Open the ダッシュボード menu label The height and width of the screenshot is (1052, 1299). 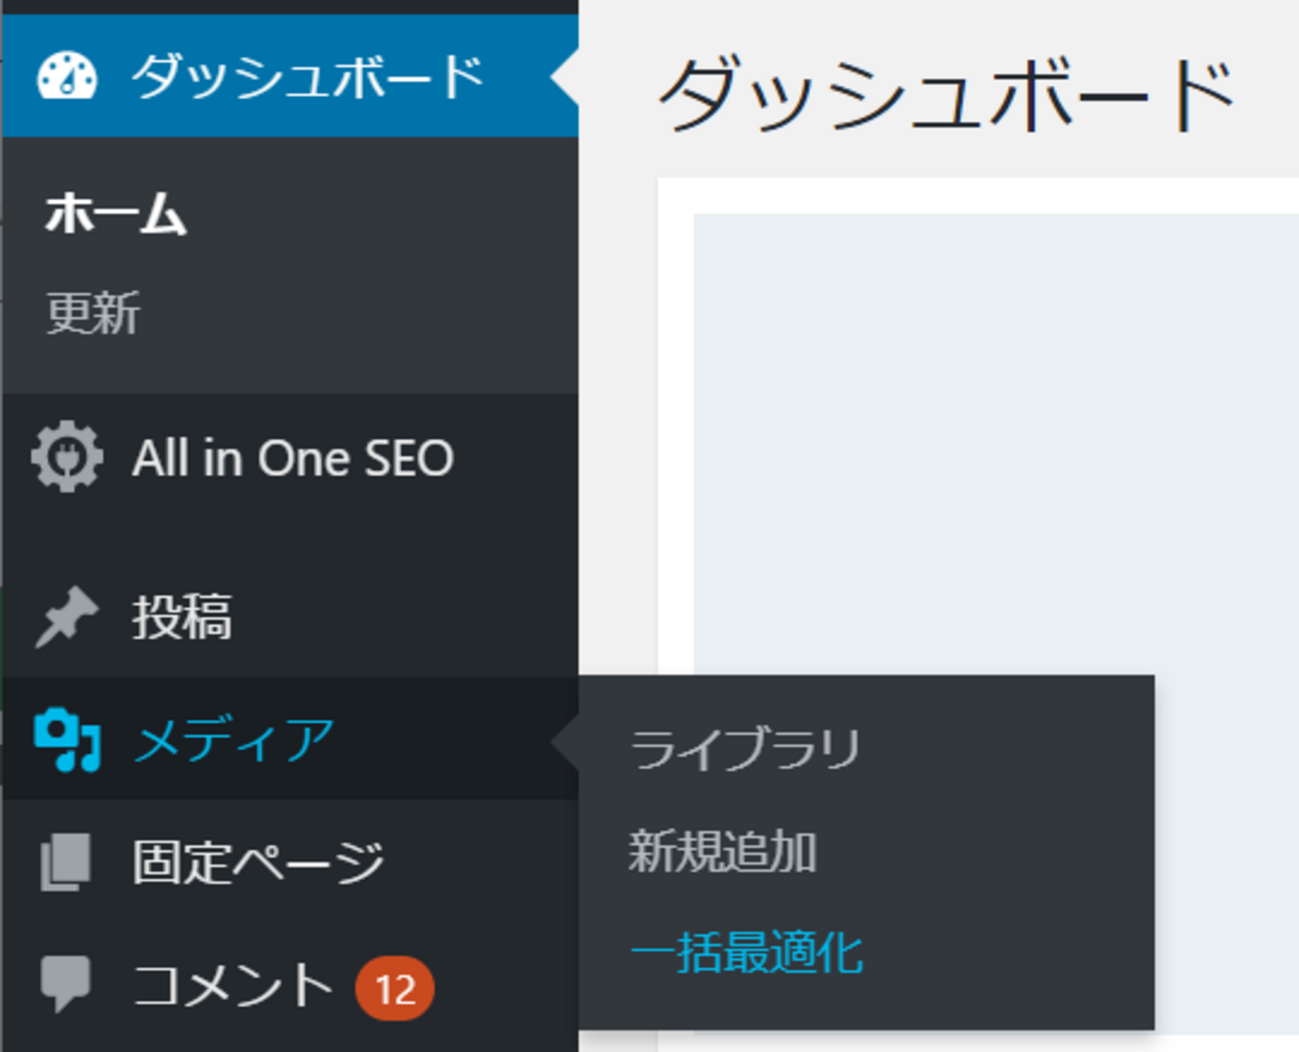tap(308, 77)
